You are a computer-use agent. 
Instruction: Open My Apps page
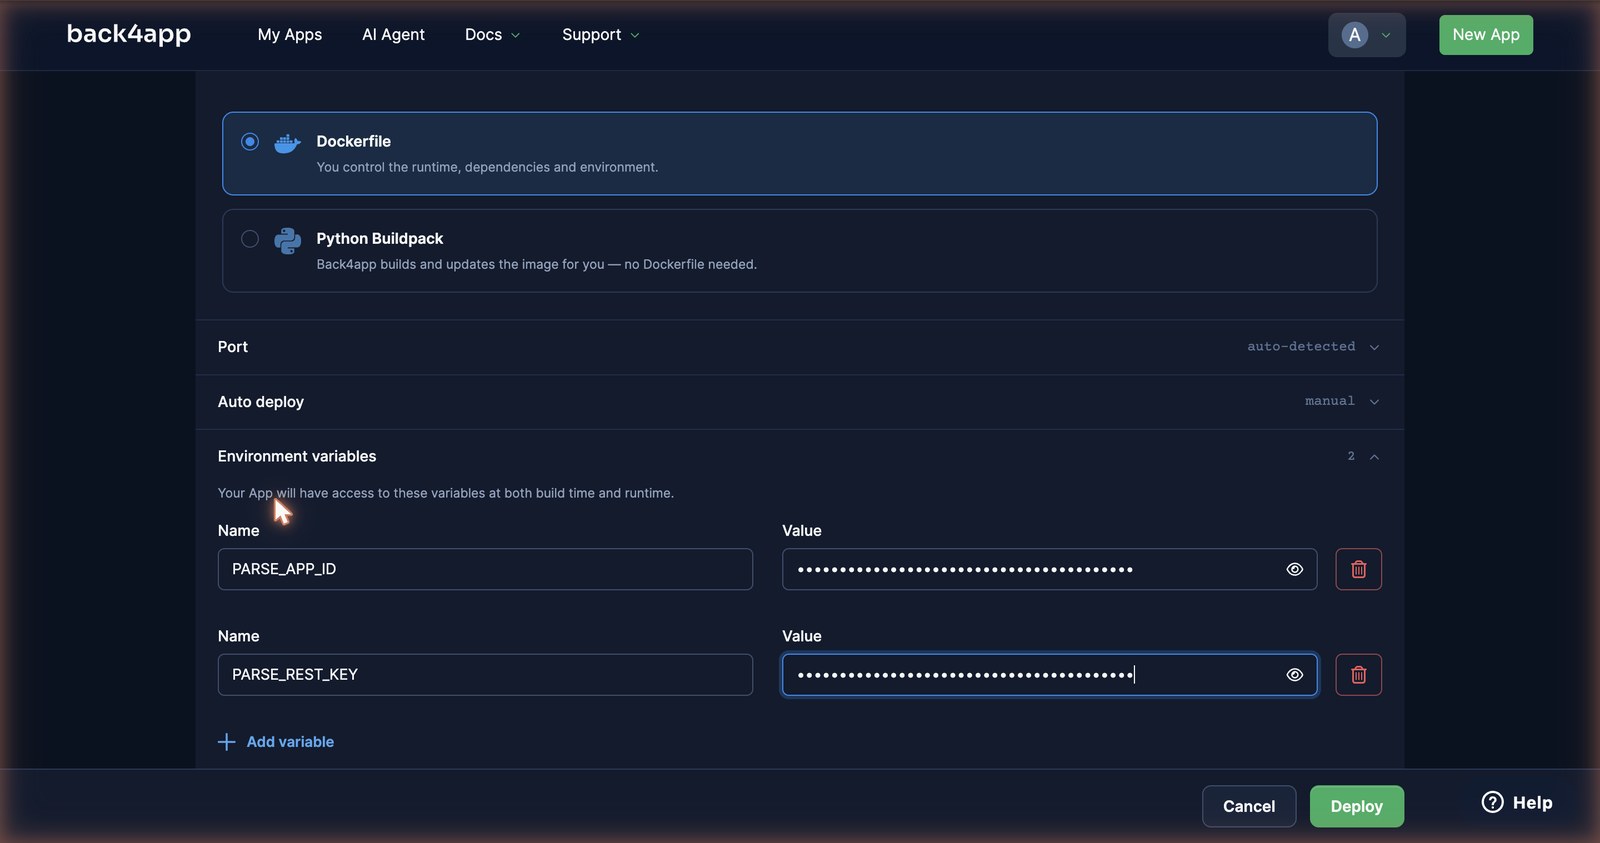point(290,35)
